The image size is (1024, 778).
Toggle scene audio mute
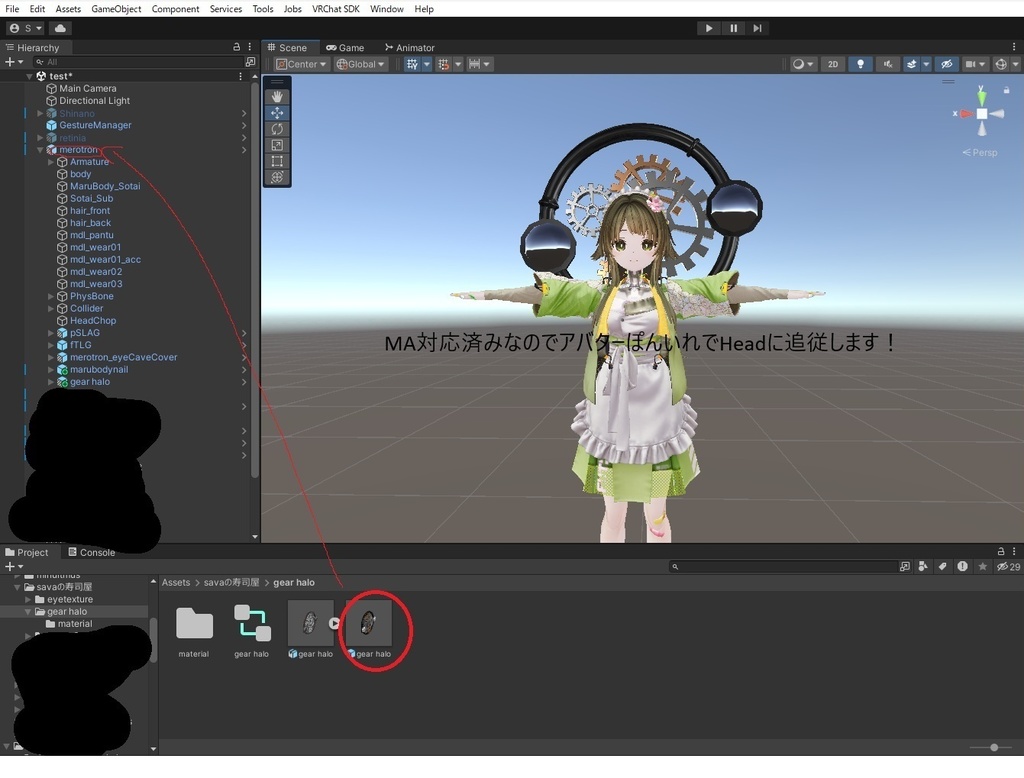(888, 64)
